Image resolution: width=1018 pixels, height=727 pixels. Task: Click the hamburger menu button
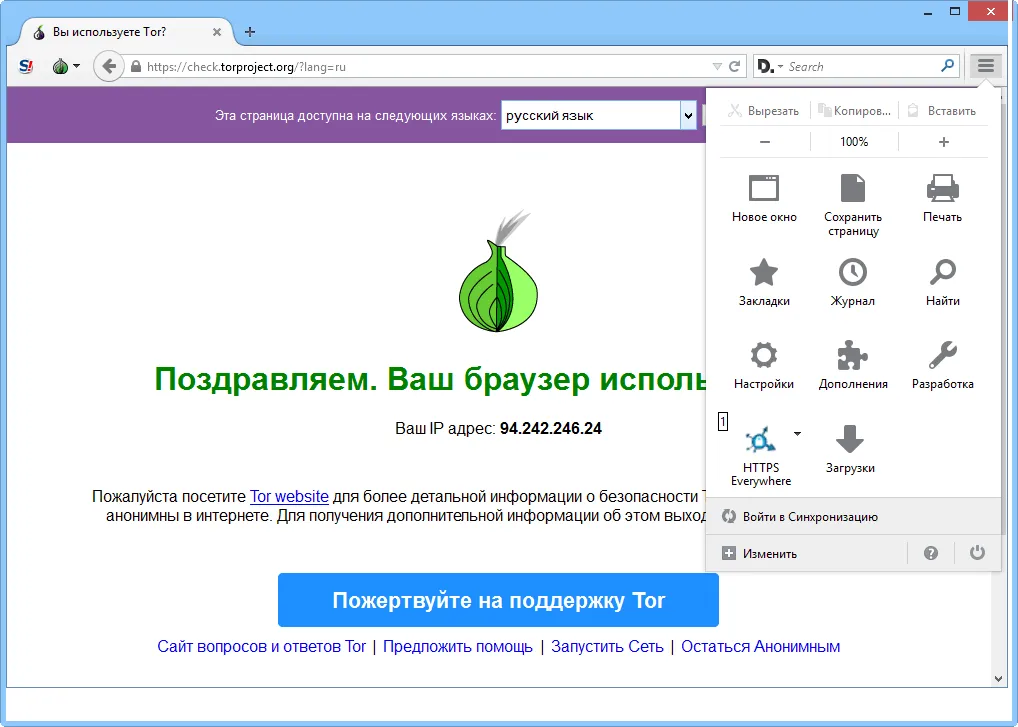[985, 66]
